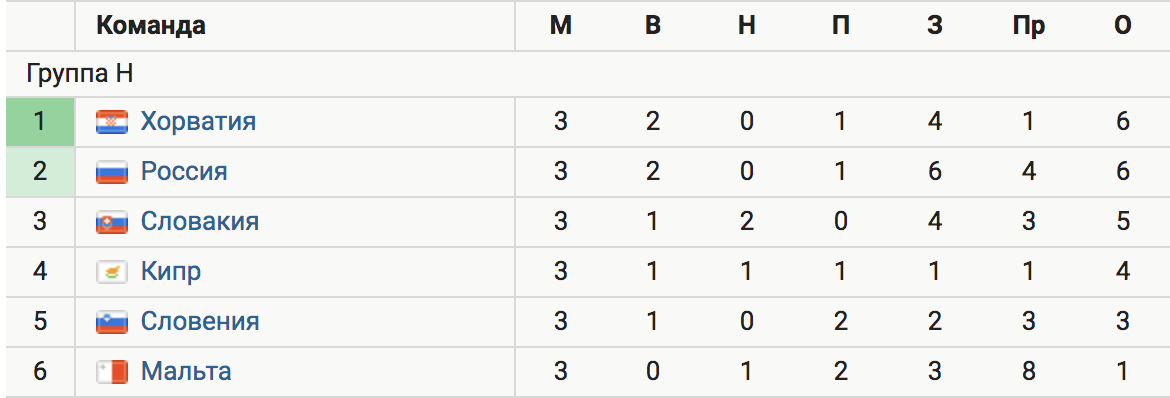The image size is (1170, 398).
Task: Open the Мальта team link
Action: coord(186,372)
